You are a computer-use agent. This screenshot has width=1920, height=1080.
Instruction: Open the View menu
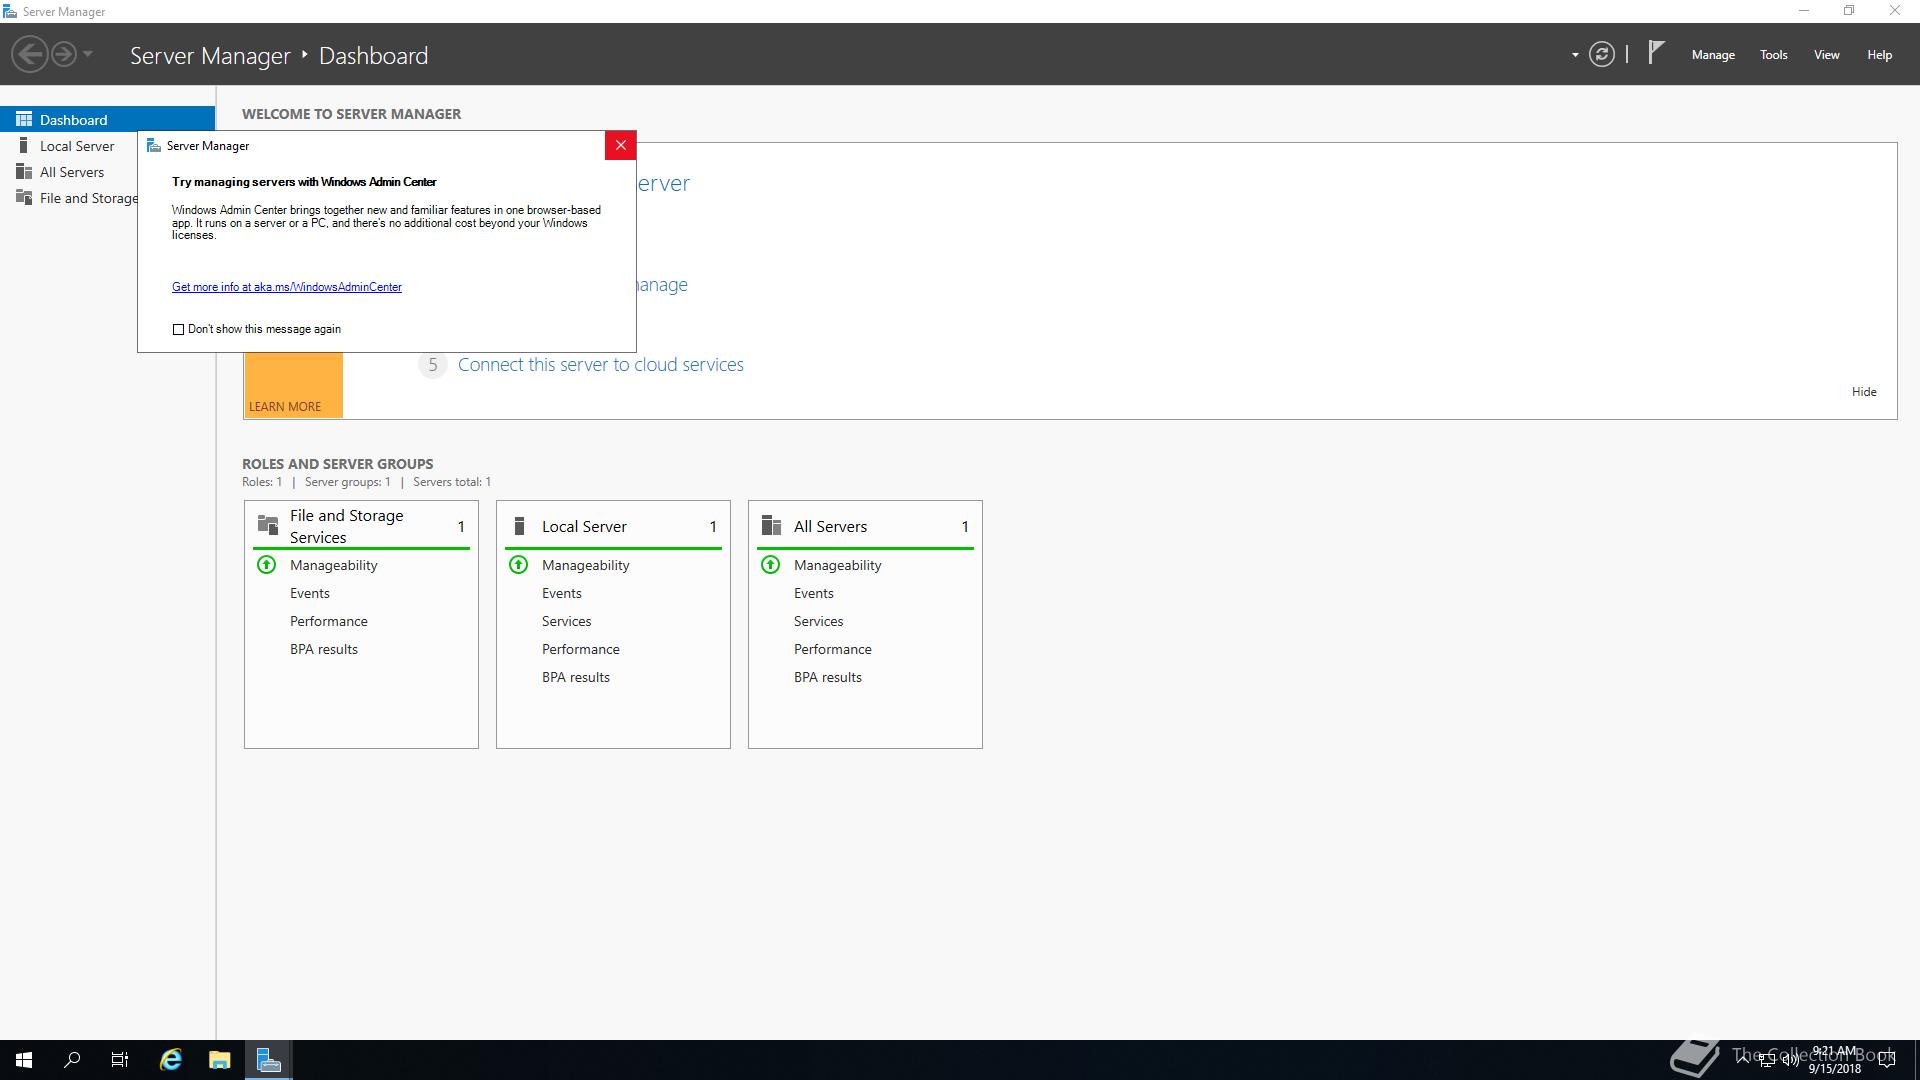coord(1827,55)
